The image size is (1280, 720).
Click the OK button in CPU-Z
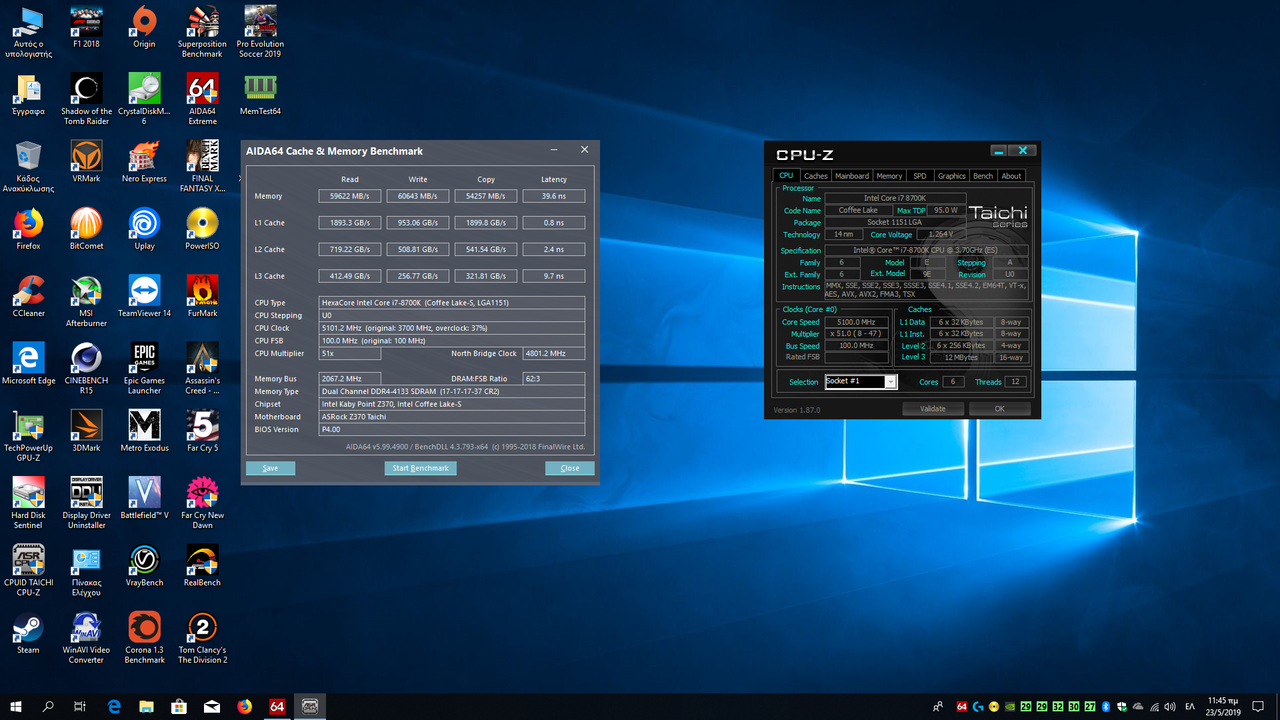click(x=999, y=408)
